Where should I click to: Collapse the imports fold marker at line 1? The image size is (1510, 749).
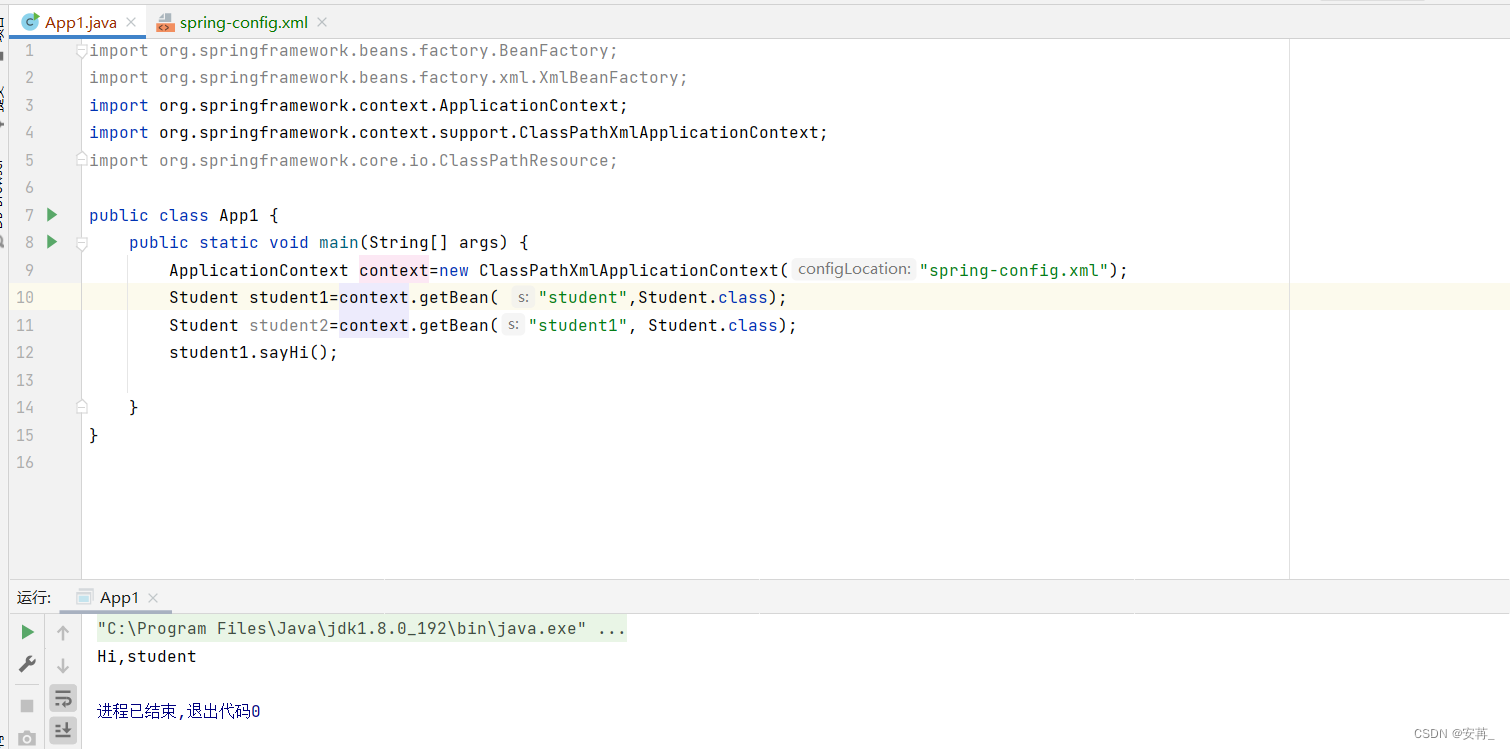[x=82, y=51]
